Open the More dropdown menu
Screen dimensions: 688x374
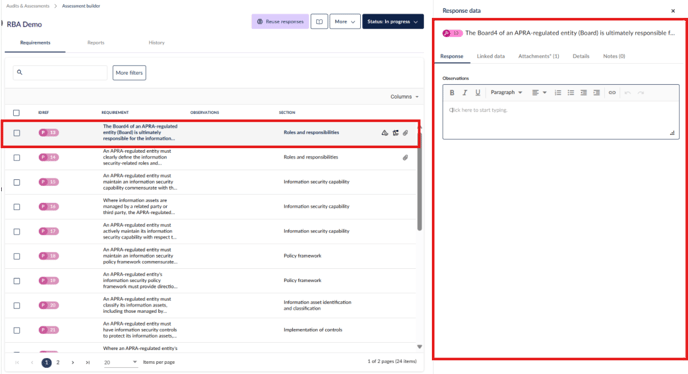(x=345, y=22)
